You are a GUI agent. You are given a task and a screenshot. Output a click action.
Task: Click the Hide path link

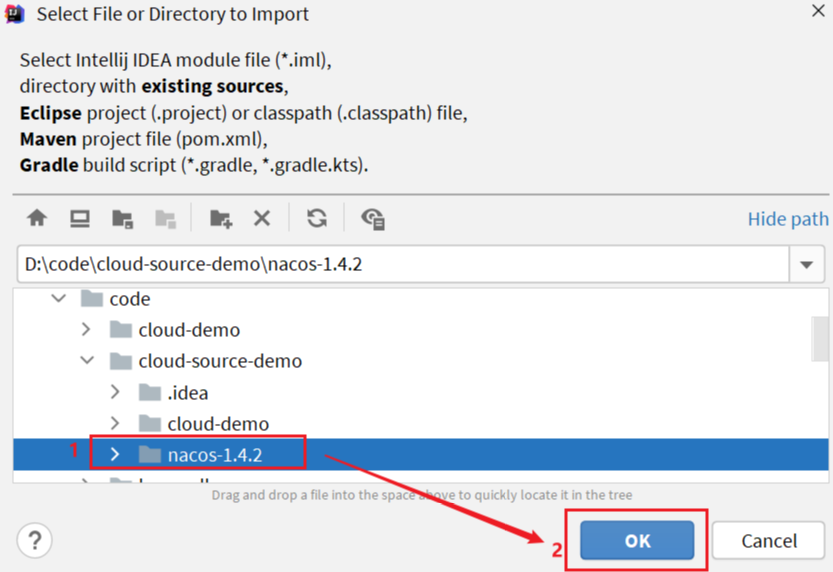(x=788, y=219)
